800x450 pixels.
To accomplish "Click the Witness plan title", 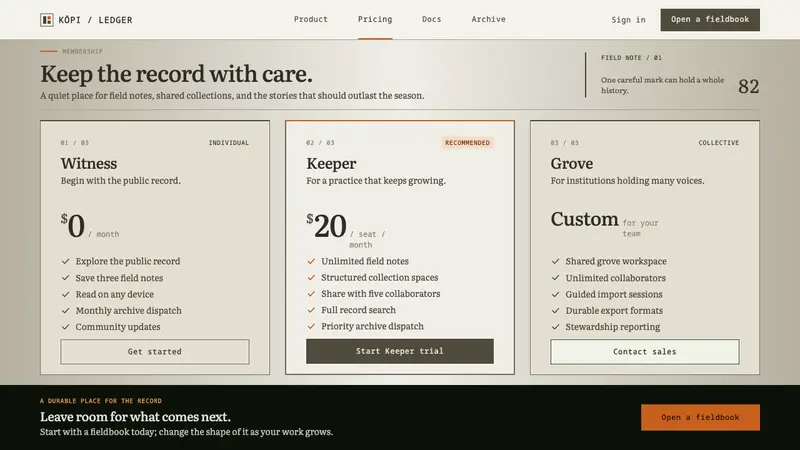I will pyautogui.click(x=89, y=163).
